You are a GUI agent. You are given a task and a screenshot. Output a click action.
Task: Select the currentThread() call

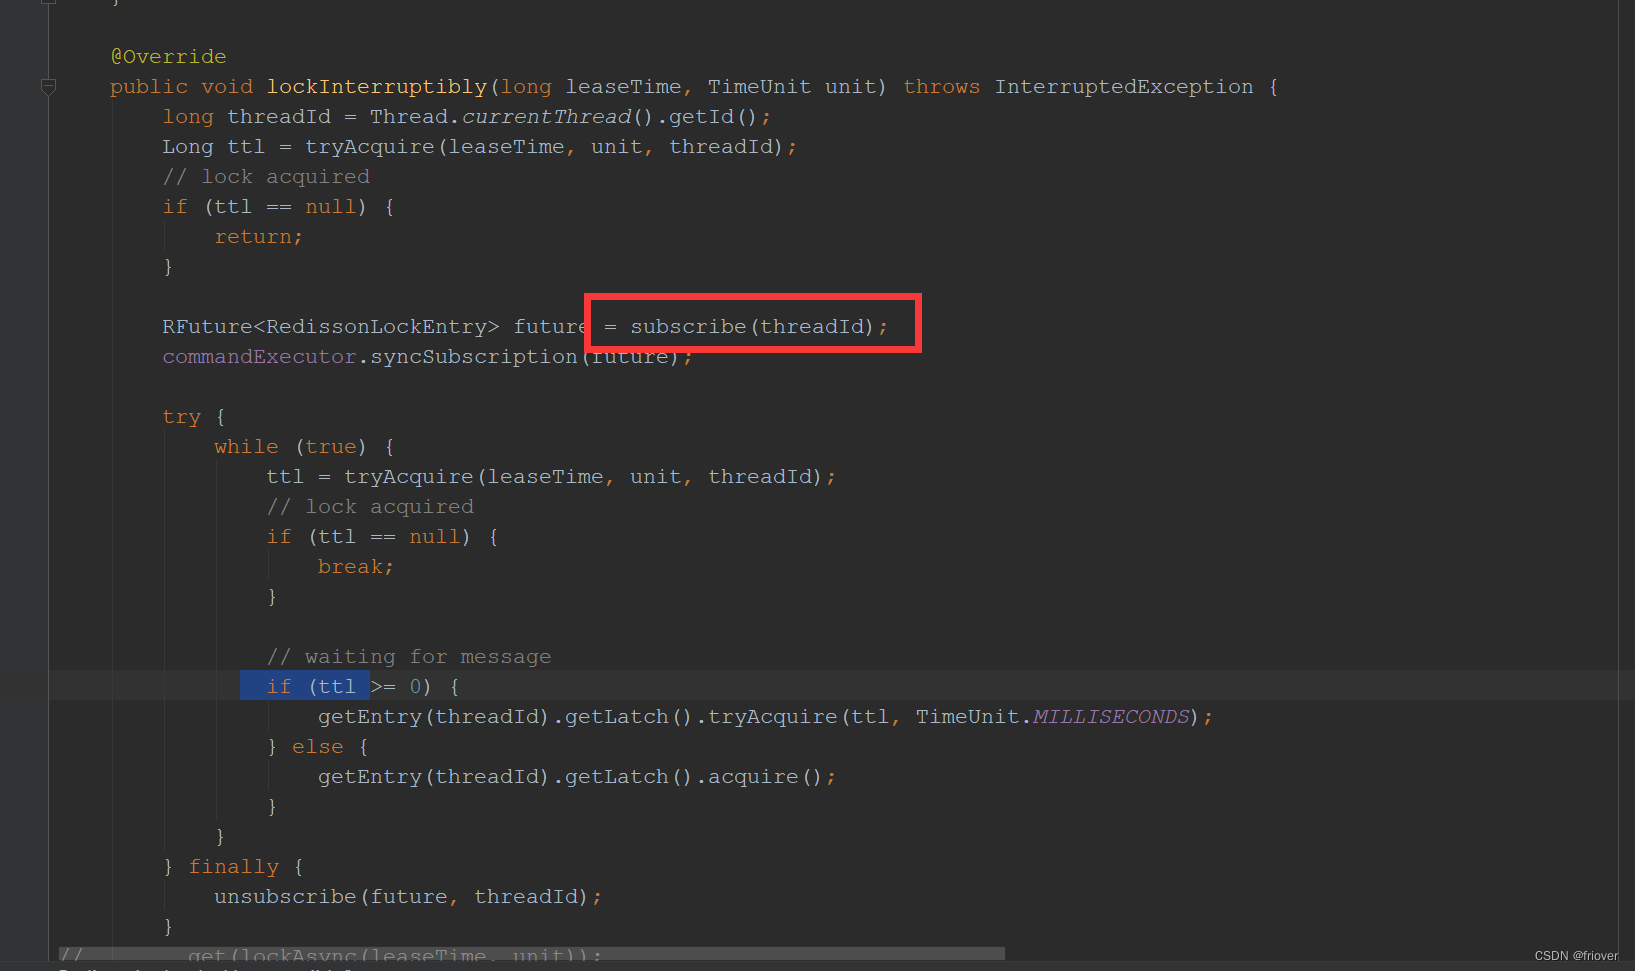click(557, 117)
